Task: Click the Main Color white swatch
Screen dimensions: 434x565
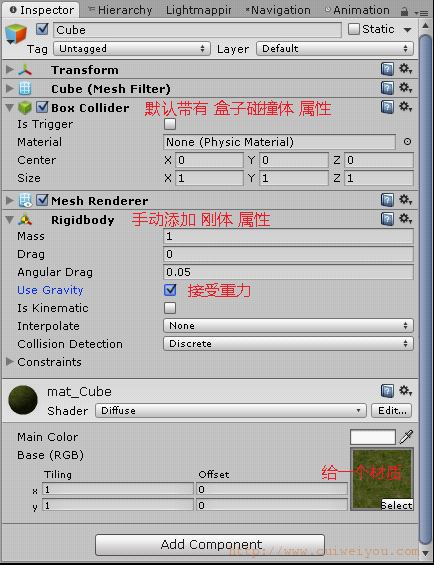Action: point(372,437)
